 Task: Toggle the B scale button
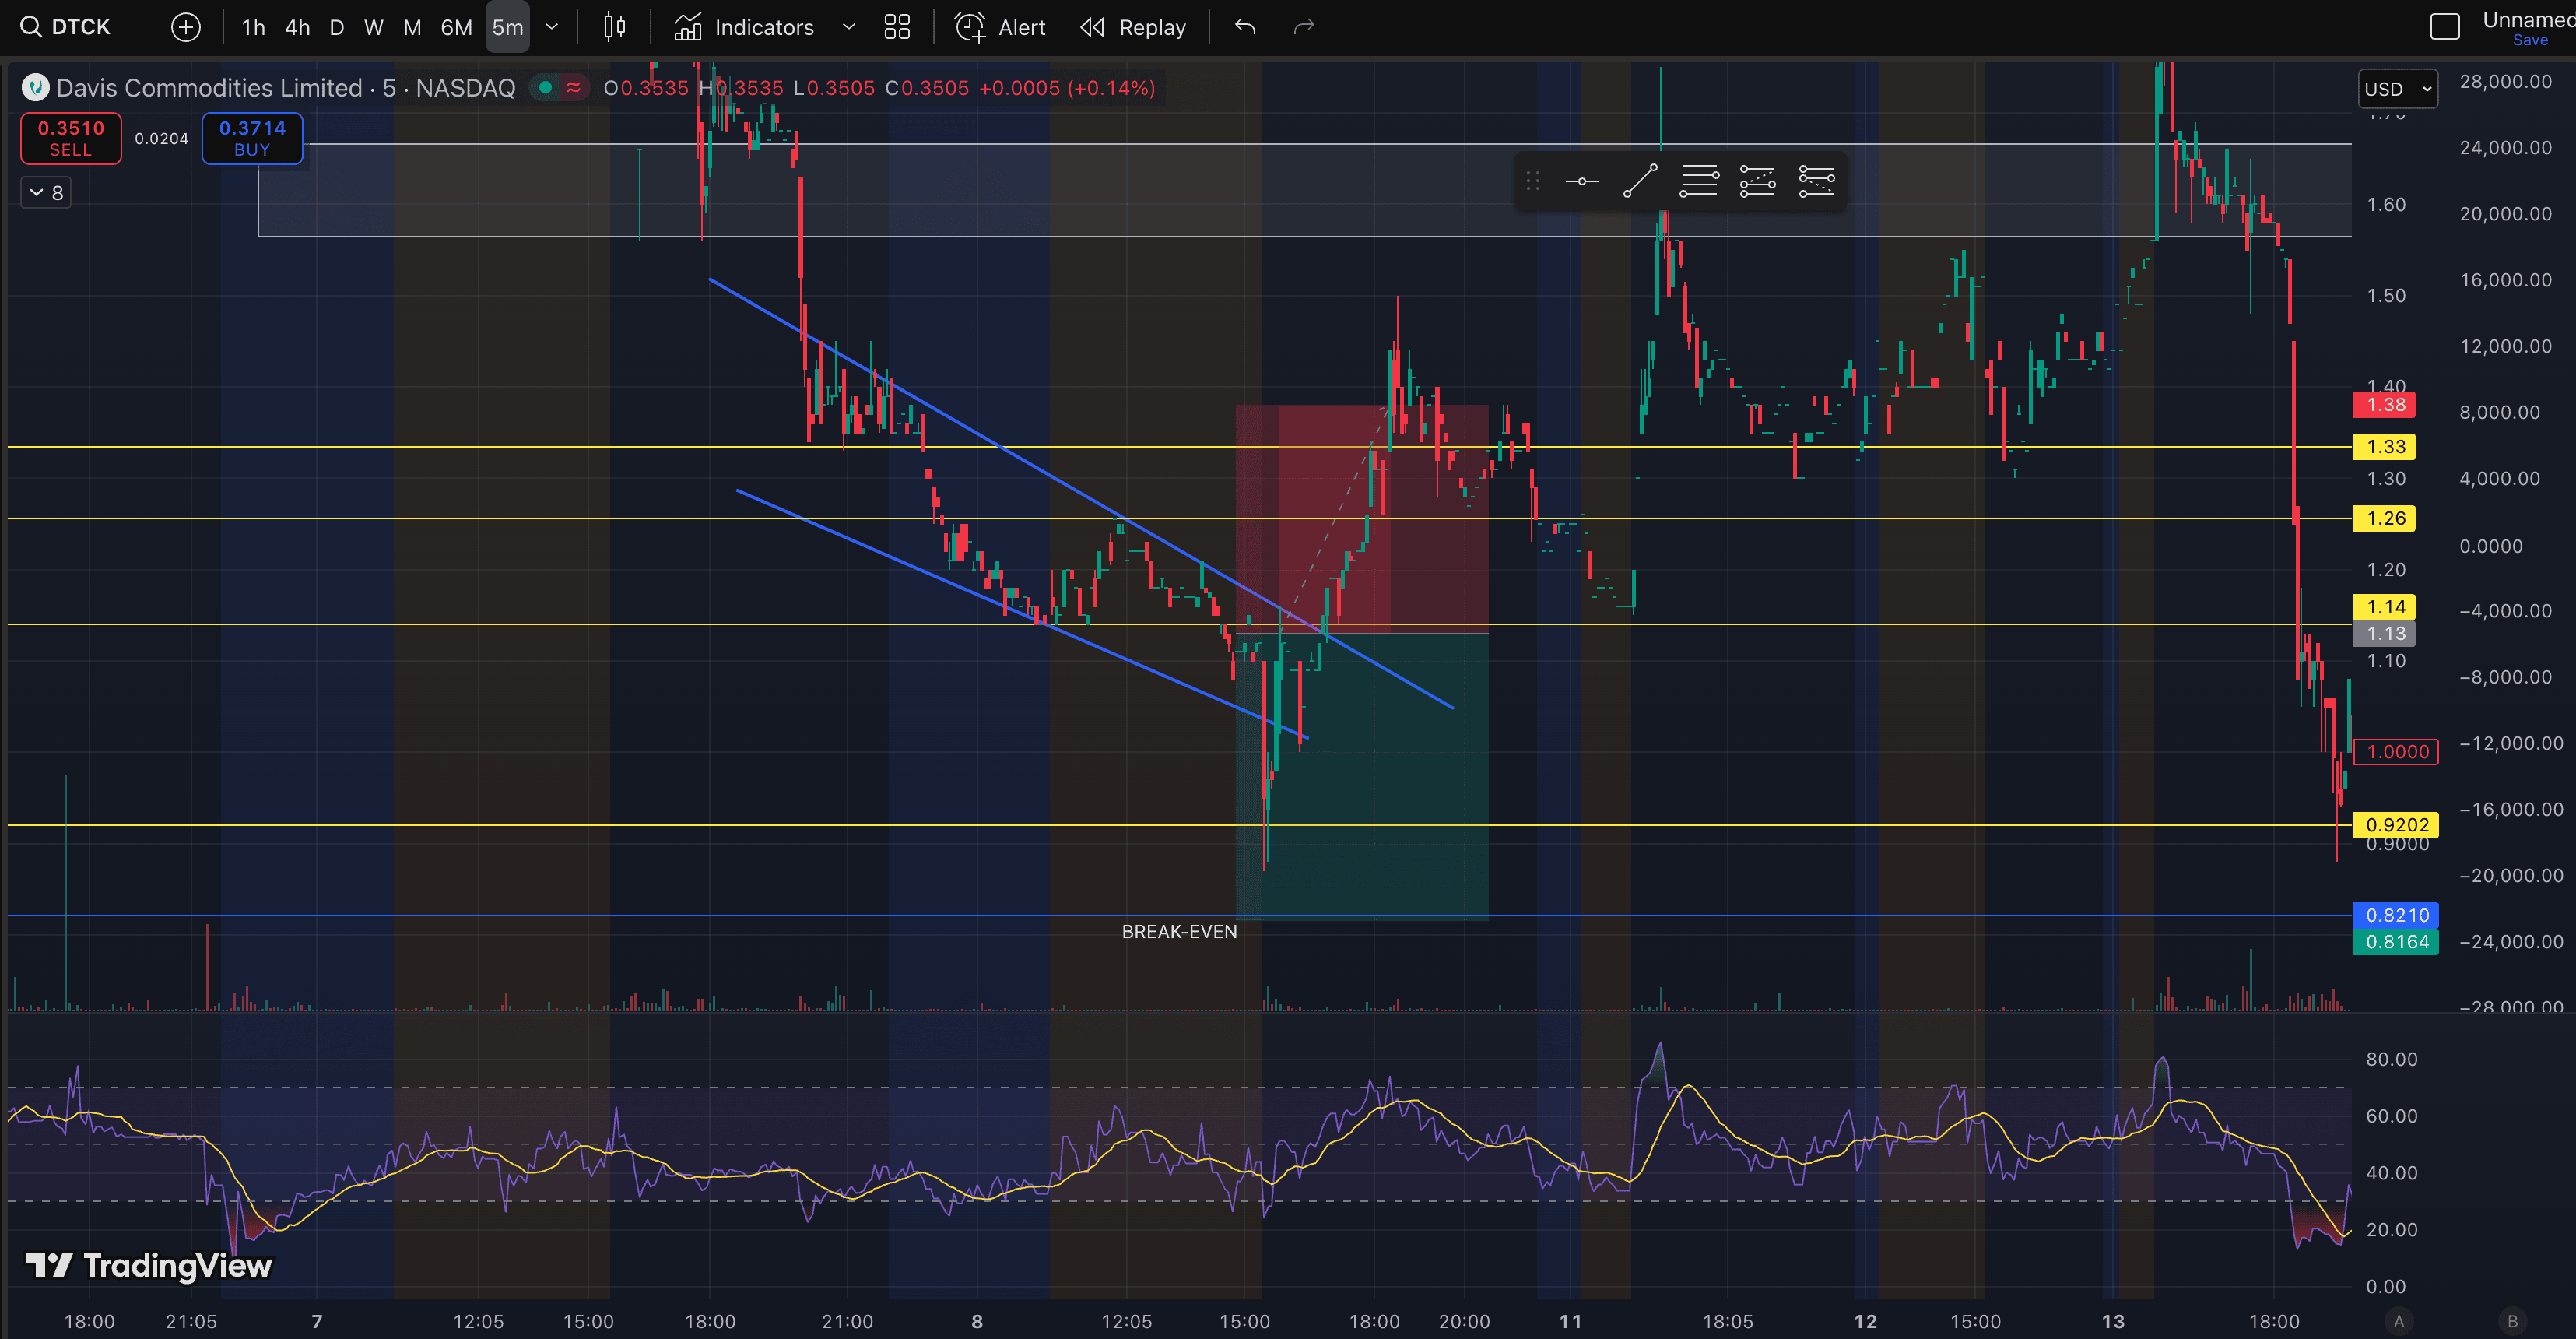2512,1321
